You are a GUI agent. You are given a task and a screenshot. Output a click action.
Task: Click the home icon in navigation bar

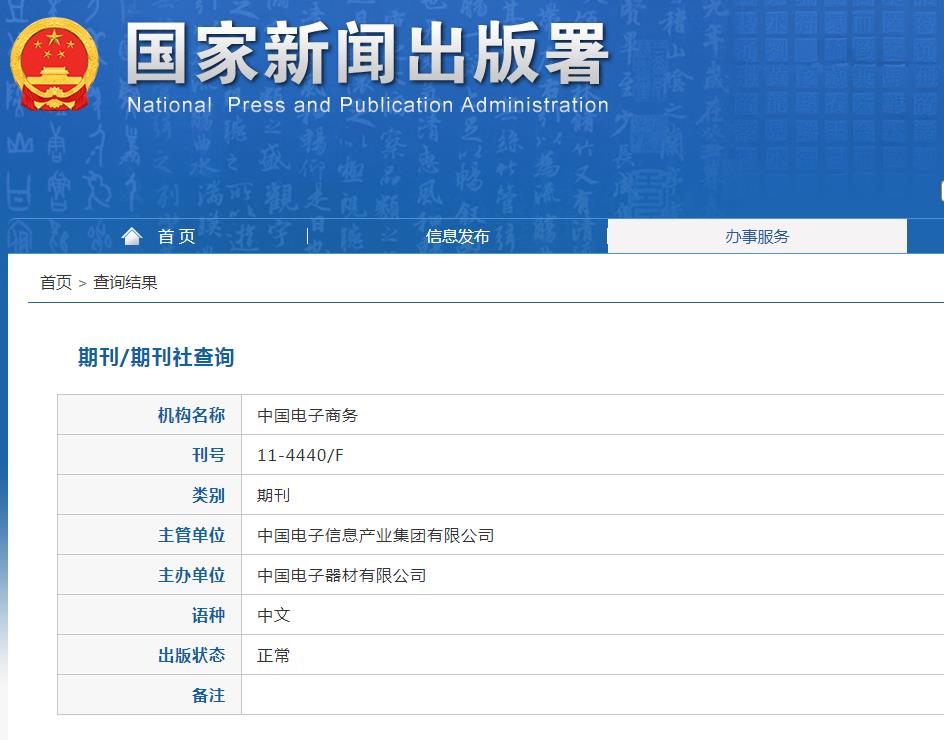132,236
